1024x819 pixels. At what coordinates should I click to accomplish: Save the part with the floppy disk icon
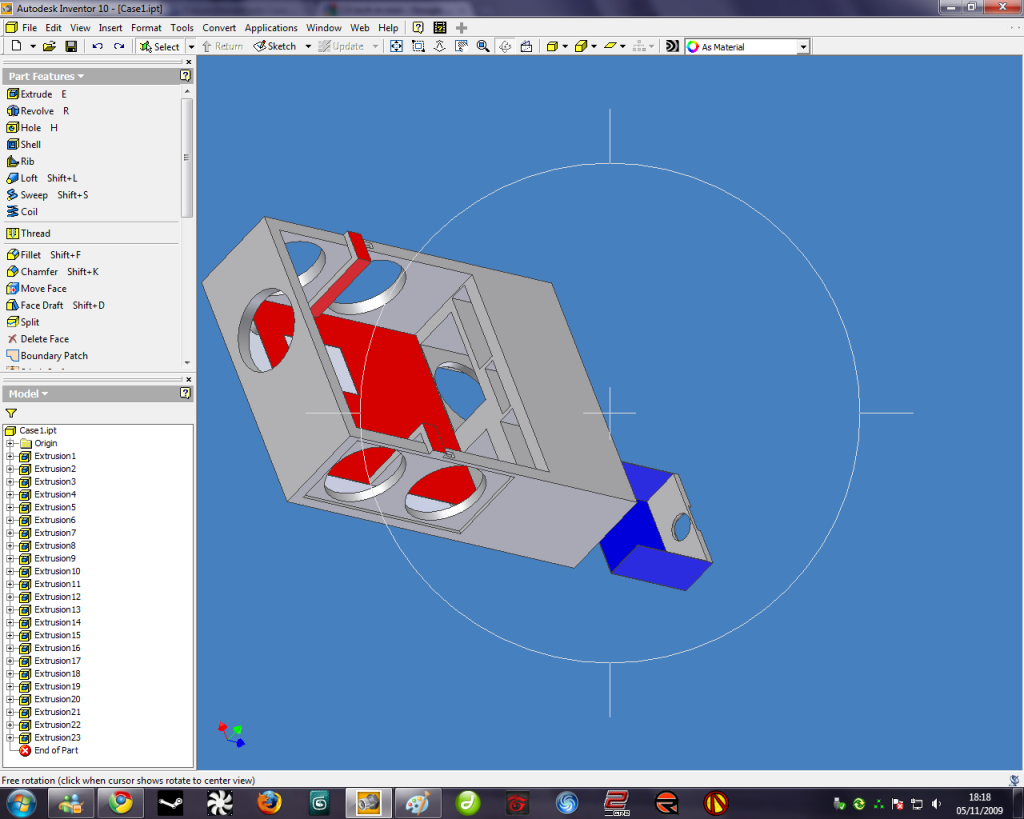pos(71,46)
